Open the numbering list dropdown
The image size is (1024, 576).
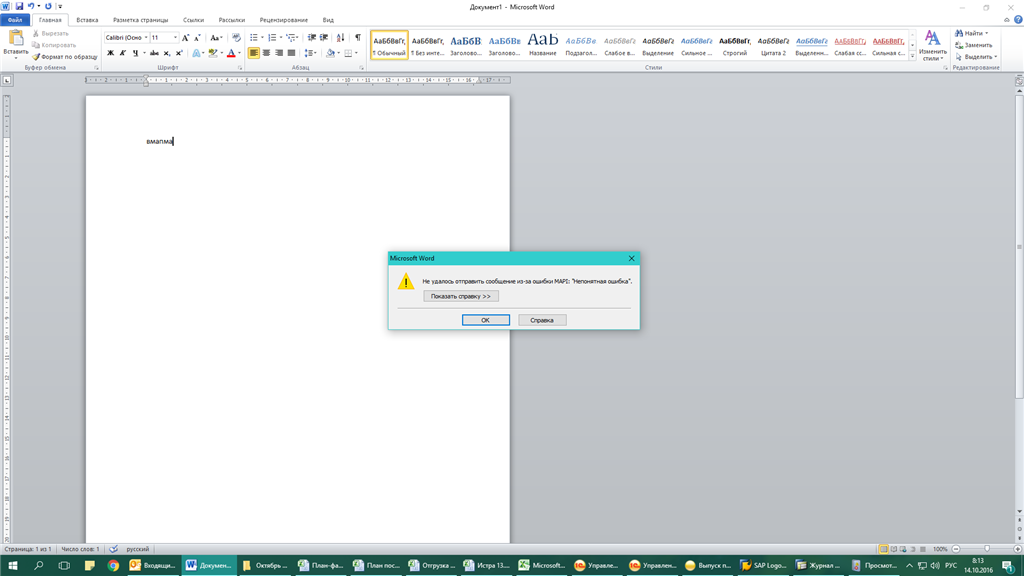point(281,38)
